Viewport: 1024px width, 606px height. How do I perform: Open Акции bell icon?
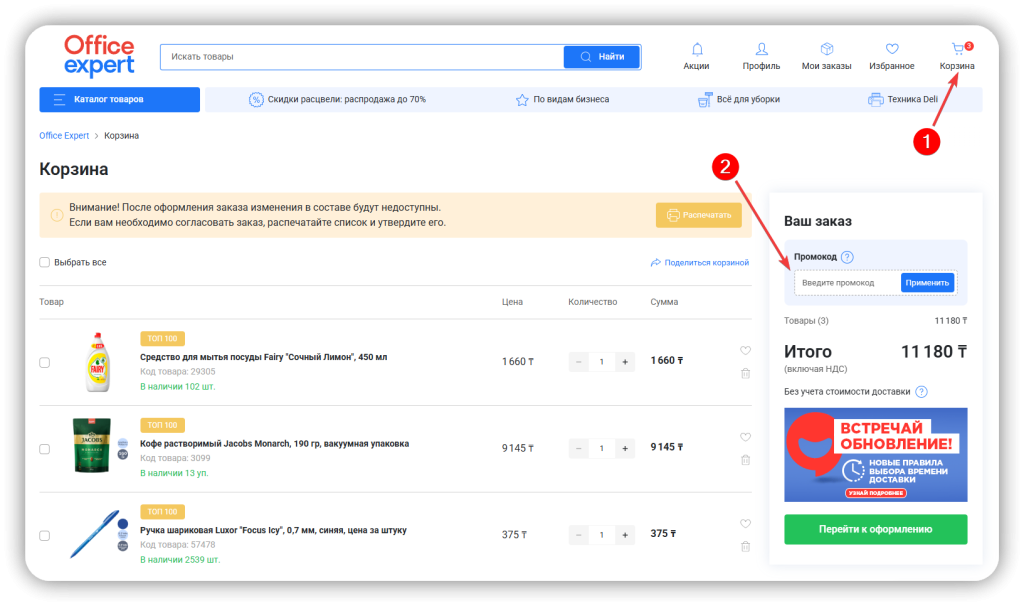pos(697,50)
